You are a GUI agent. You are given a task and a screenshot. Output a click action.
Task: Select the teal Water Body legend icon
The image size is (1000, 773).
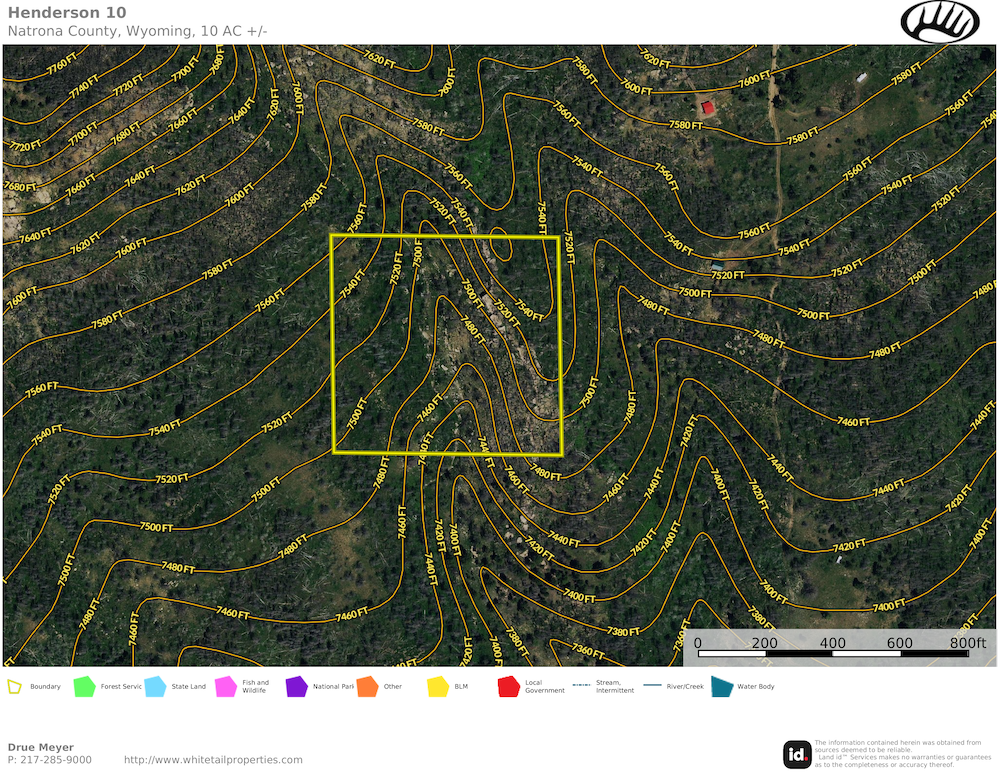[x=721, y=687]
